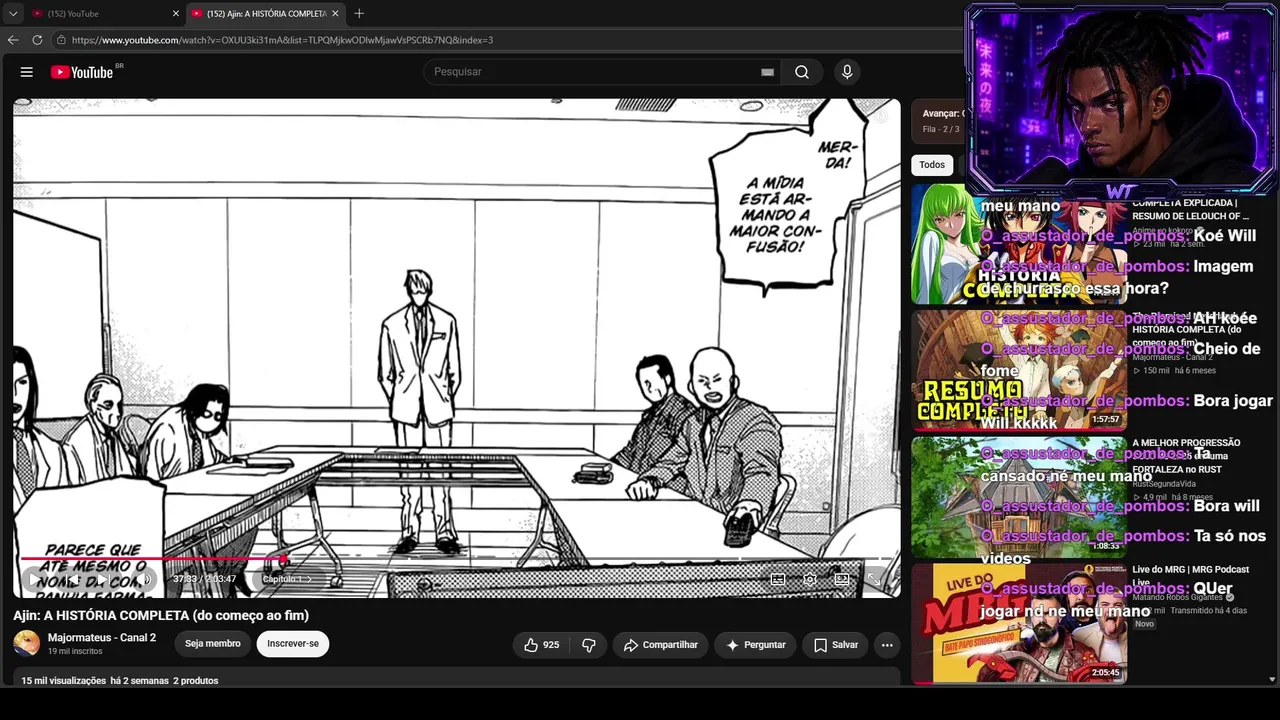Viewport: 1280px width, 720px height.
Task: Click the video timestamp 37:33 / 2:03:47
Action: (x=204, y=579)
